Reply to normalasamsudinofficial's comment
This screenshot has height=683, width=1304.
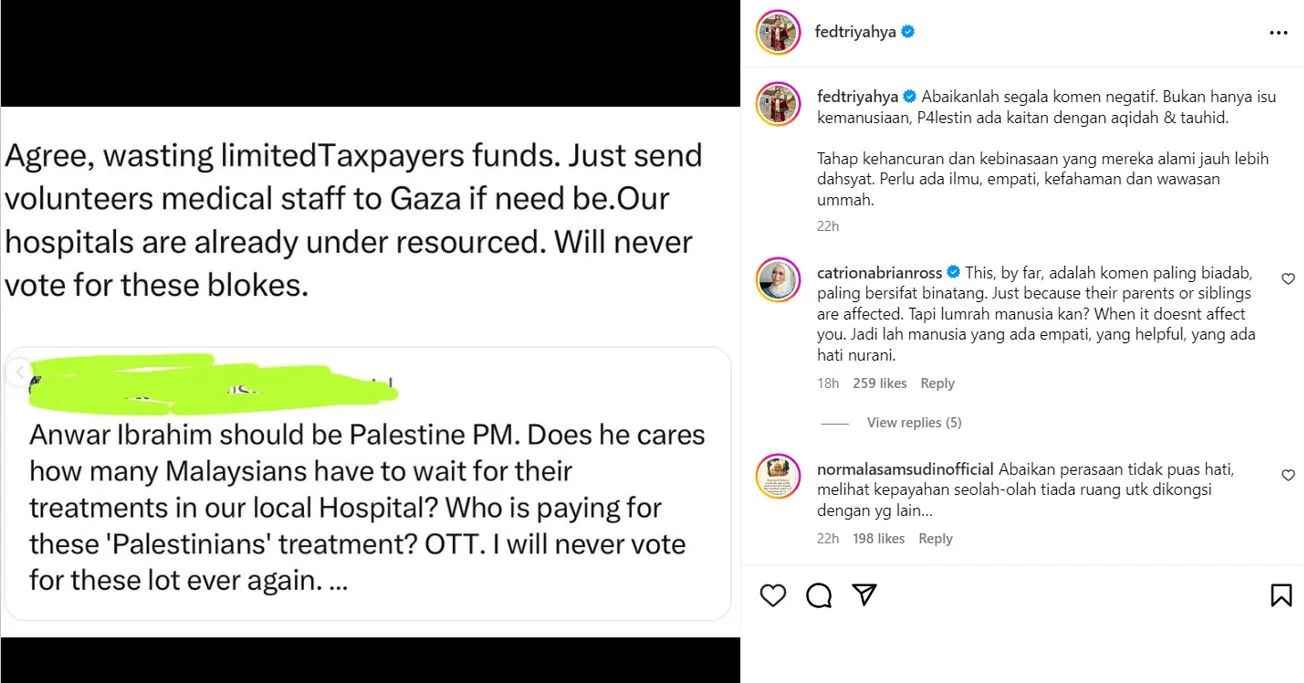(x=935, y=539)
